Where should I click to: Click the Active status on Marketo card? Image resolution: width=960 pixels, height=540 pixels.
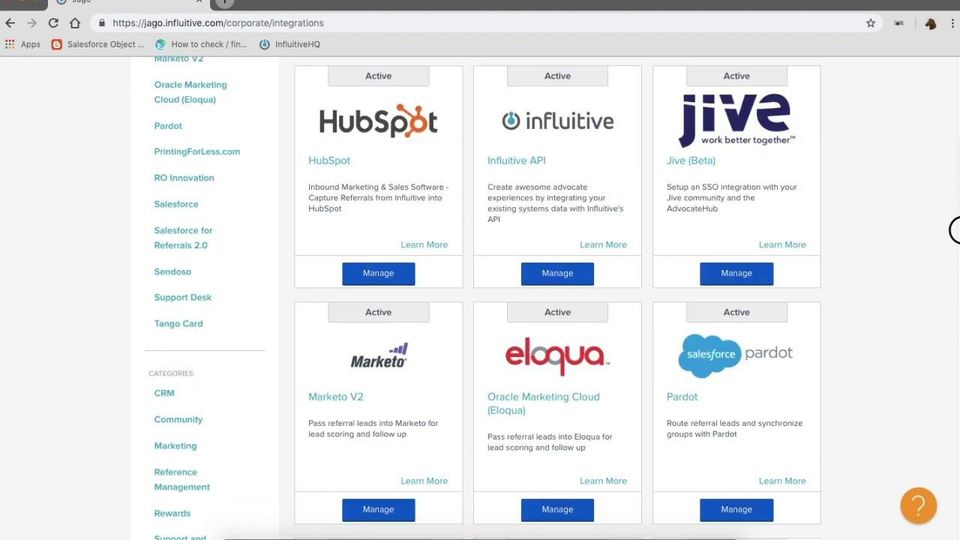378,312
